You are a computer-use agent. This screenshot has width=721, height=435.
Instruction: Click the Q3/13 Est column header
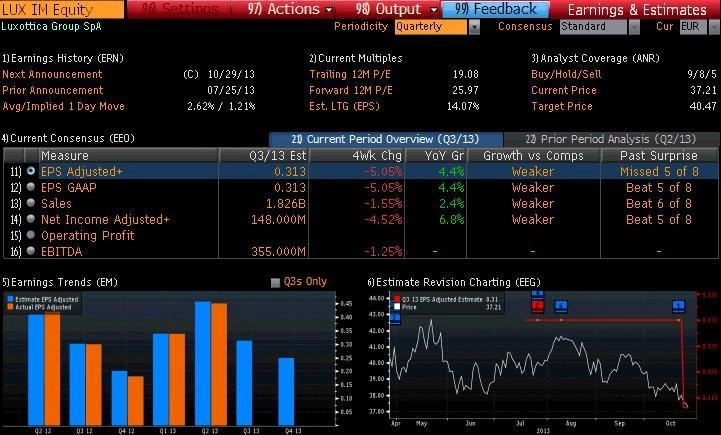264,155
